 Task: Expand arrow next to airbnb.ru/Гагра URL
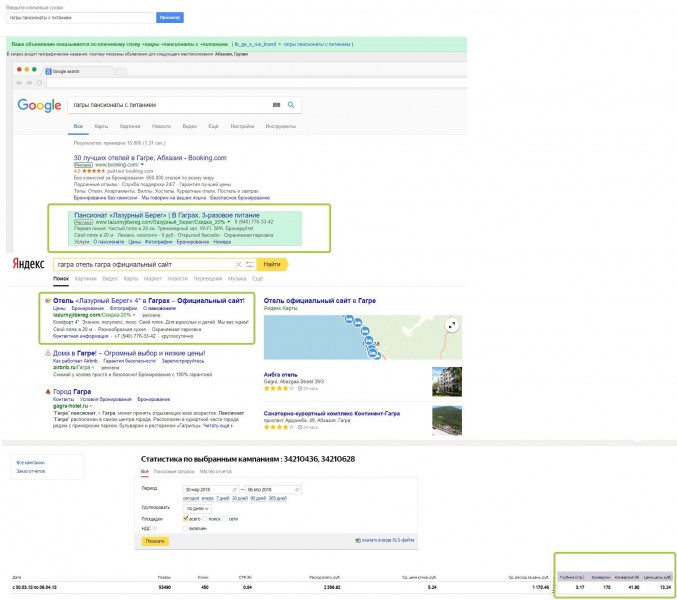(x=93, y=367)
